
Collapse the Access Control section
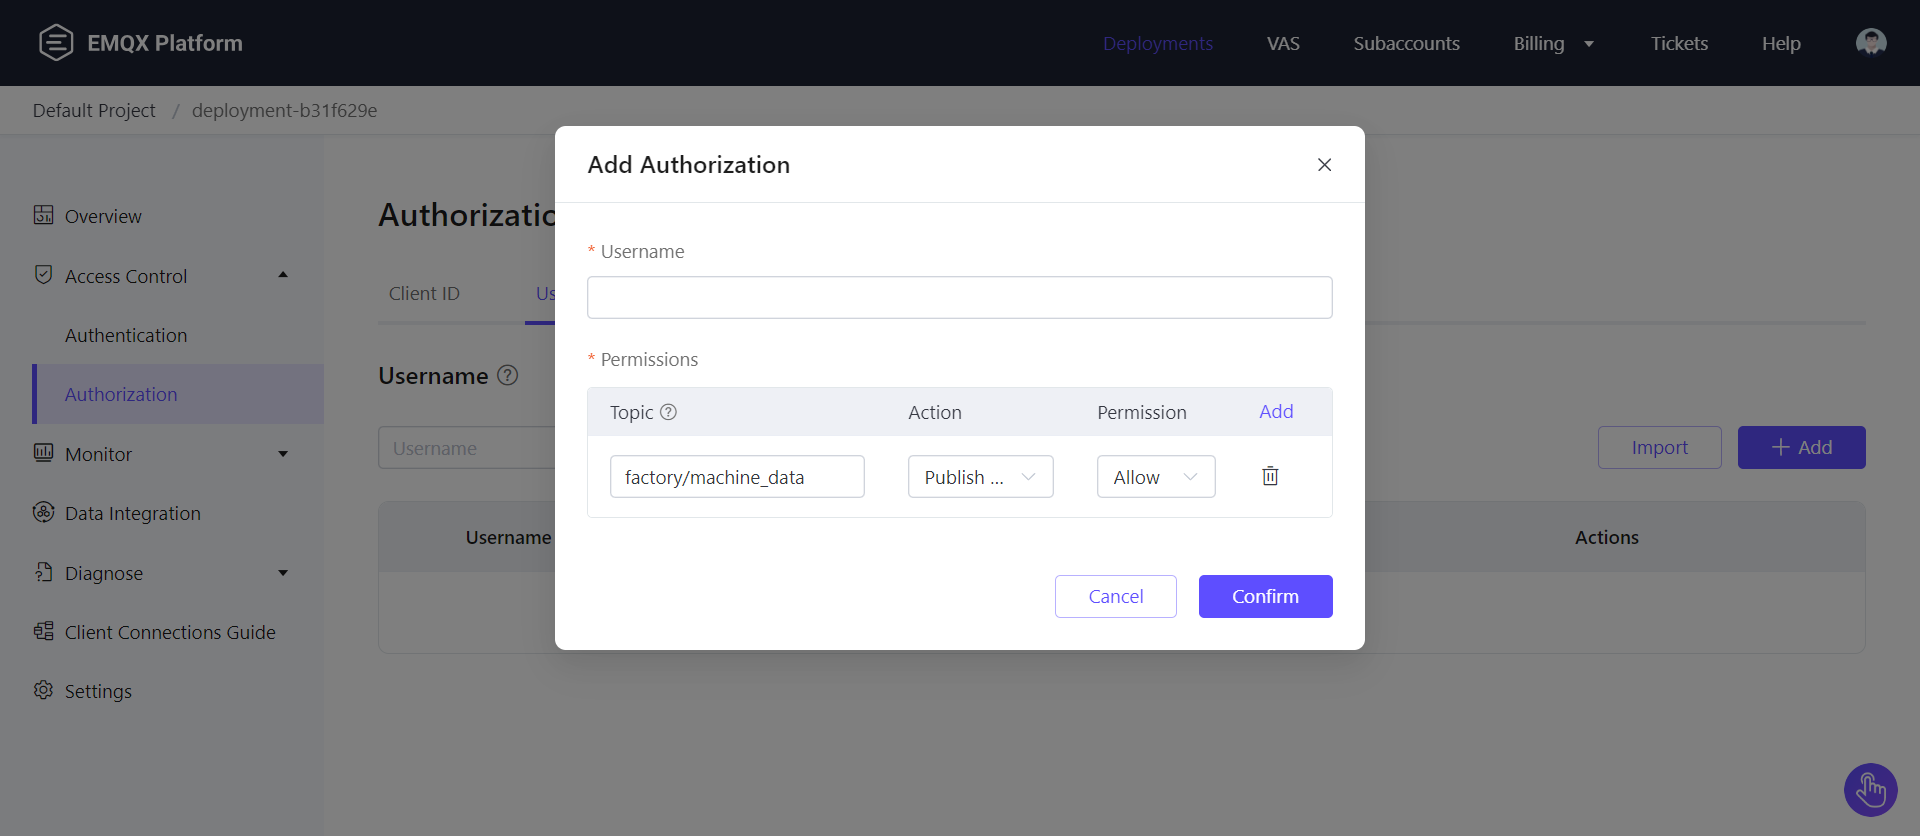tap(283, 275)
